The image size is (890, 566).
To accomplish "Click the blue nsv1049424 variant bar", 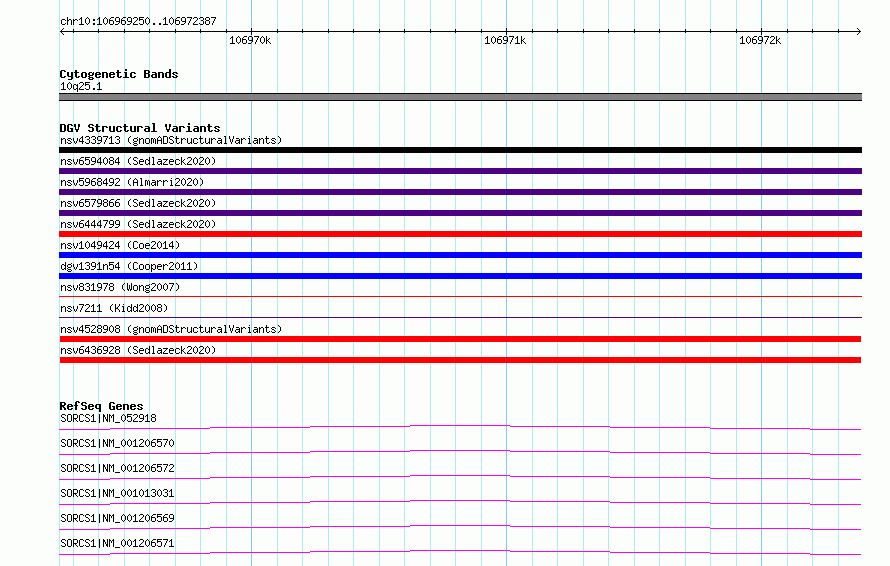I will pyautogui.click(x=460, y=255).
